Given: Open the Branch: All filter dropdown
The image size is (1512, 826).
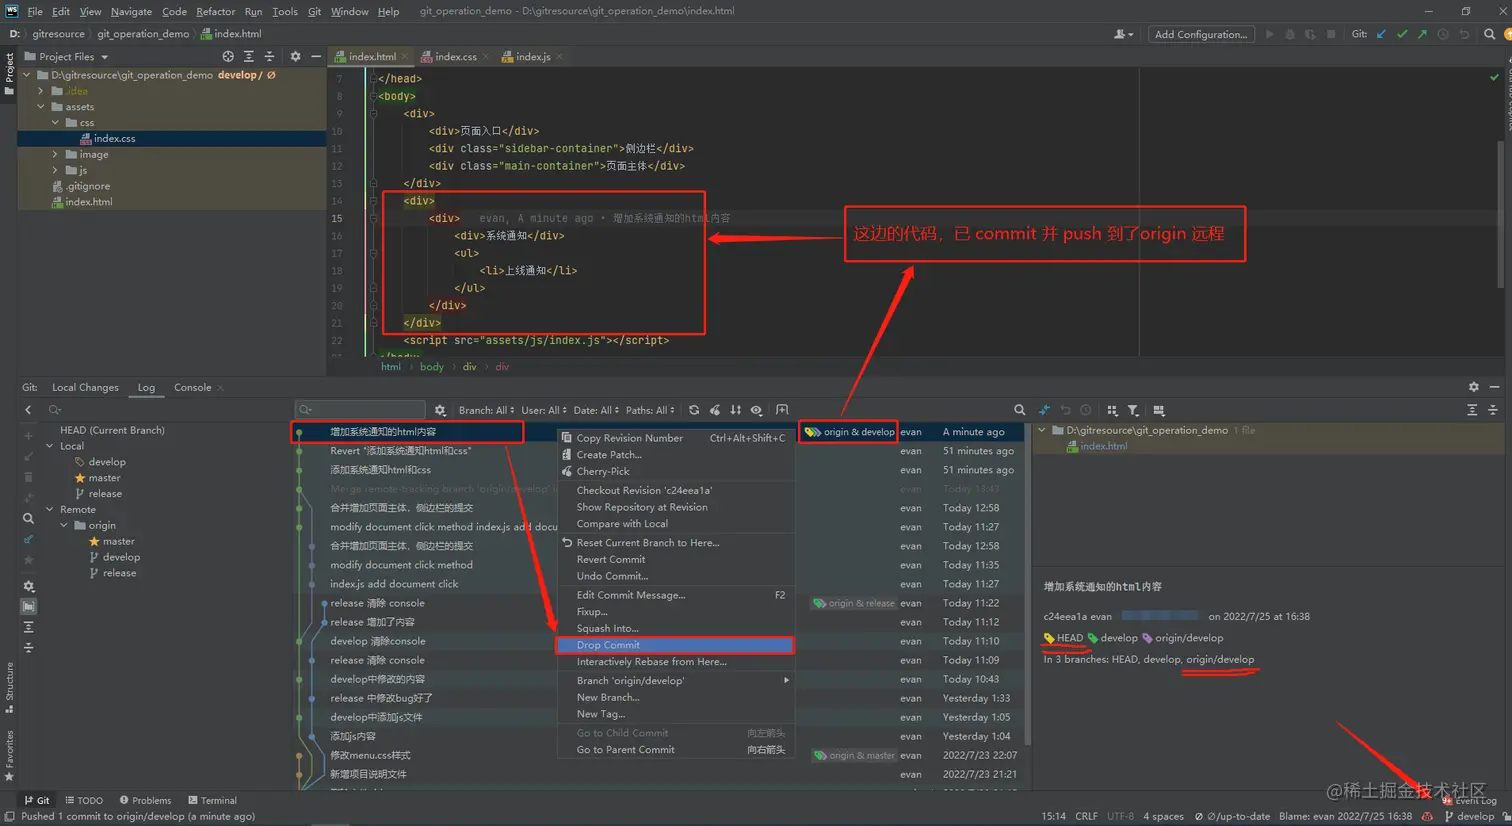Looking at the screenshot, I should pos(486,410).
